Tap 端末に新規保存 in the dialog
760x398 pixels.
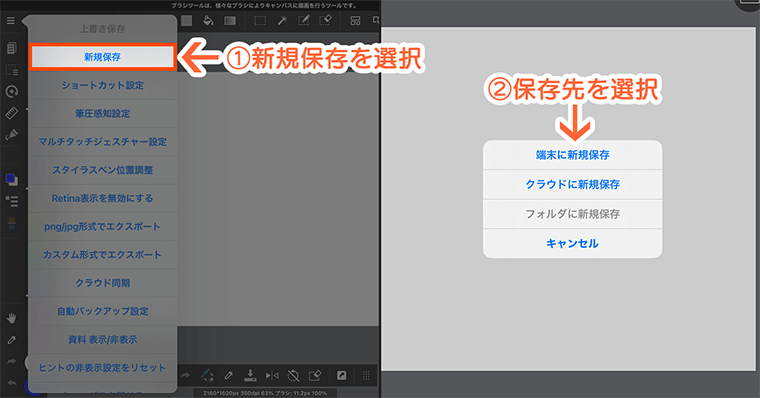pyautogui.click(x=572, y=155)
